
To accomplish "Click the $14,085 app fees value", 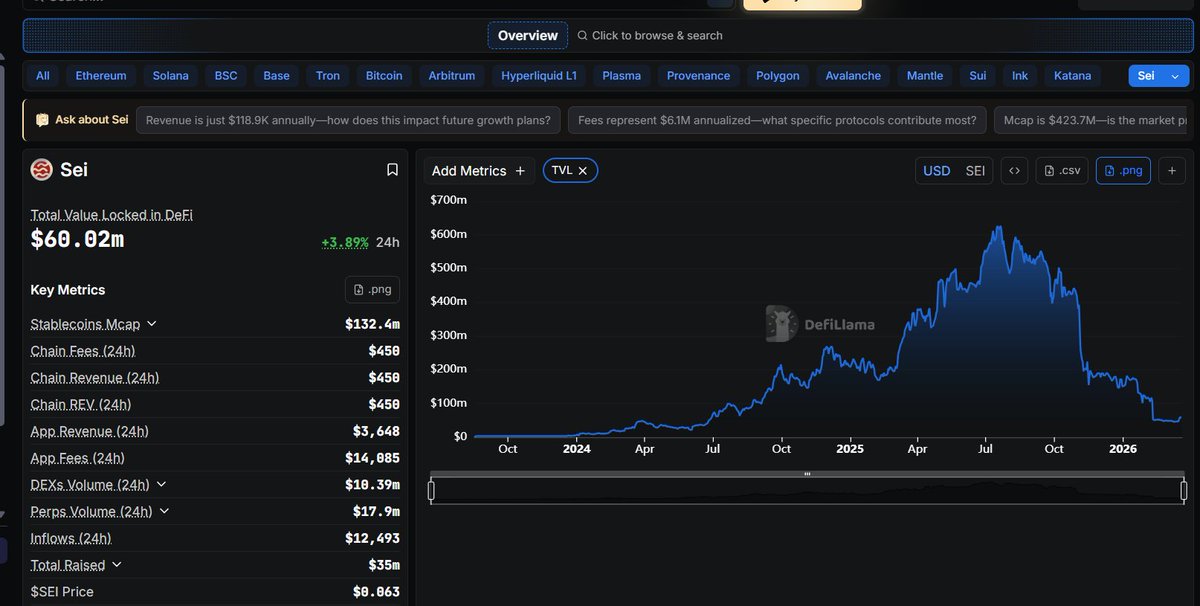I will (x=370, y=458).
